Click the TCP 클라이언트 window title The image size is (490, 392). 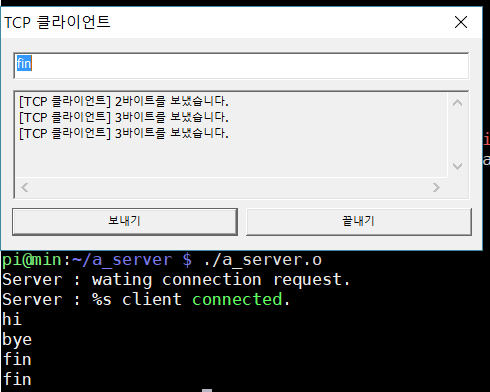57,22
